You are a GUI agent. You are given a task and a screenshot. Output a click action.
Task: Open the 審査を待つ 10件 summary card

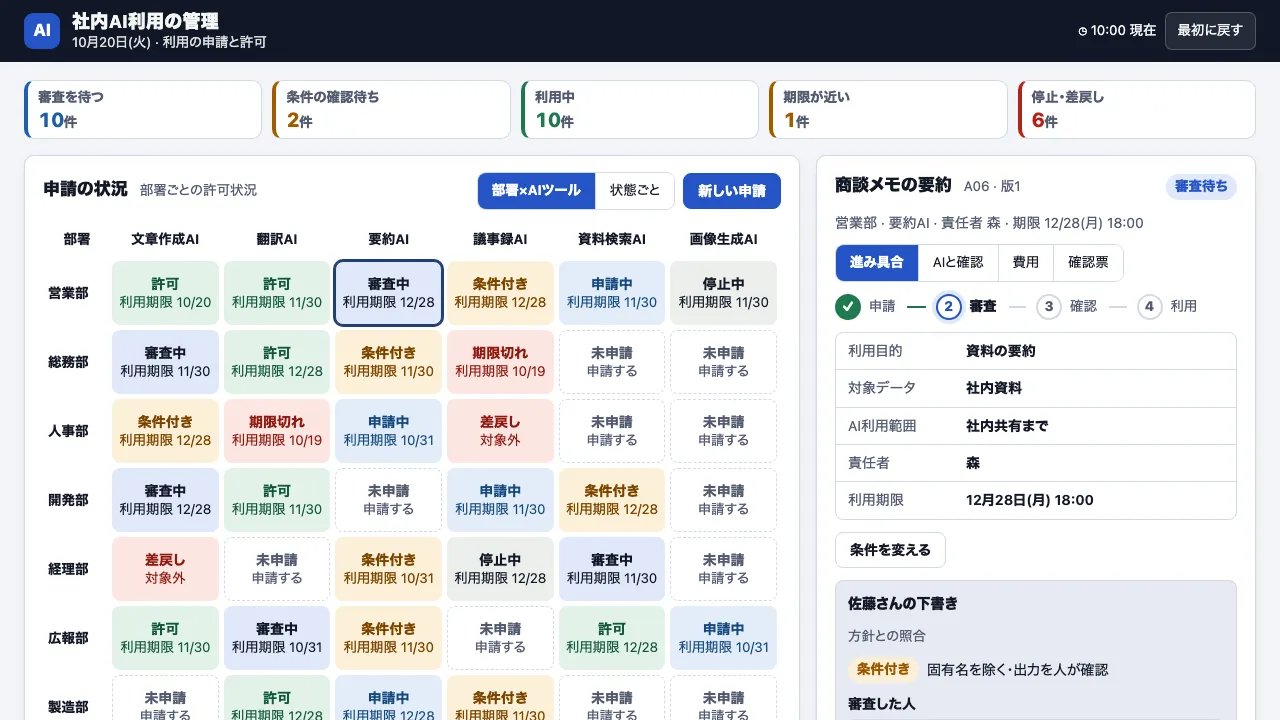coord(143,110)
